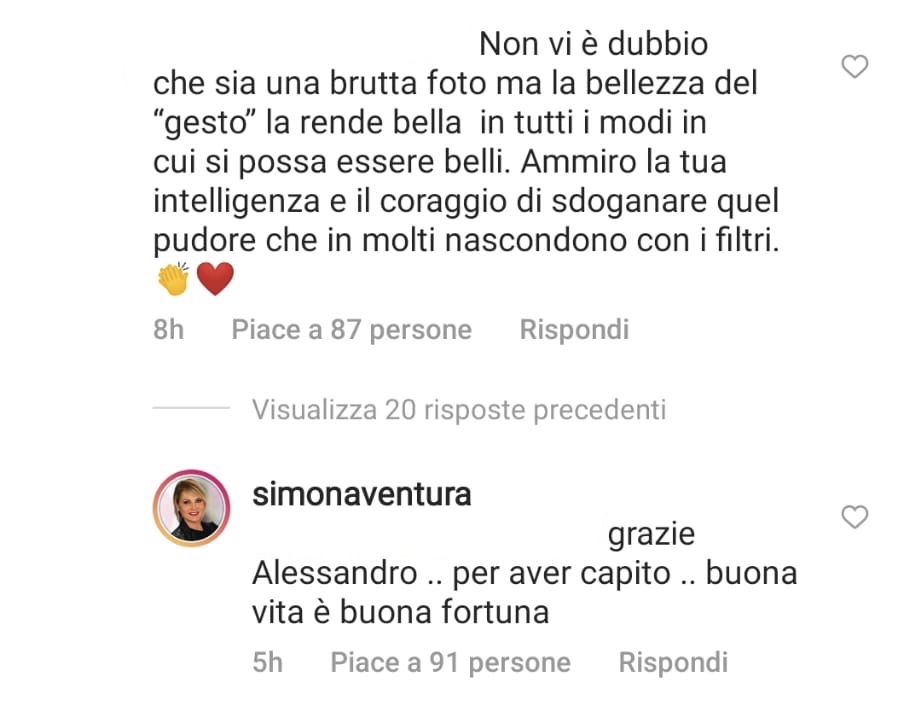This screenshot has height=702, width=921.
Task: Like simonaventura's reply with the heart icon
Action: click(x=855, y=517)
